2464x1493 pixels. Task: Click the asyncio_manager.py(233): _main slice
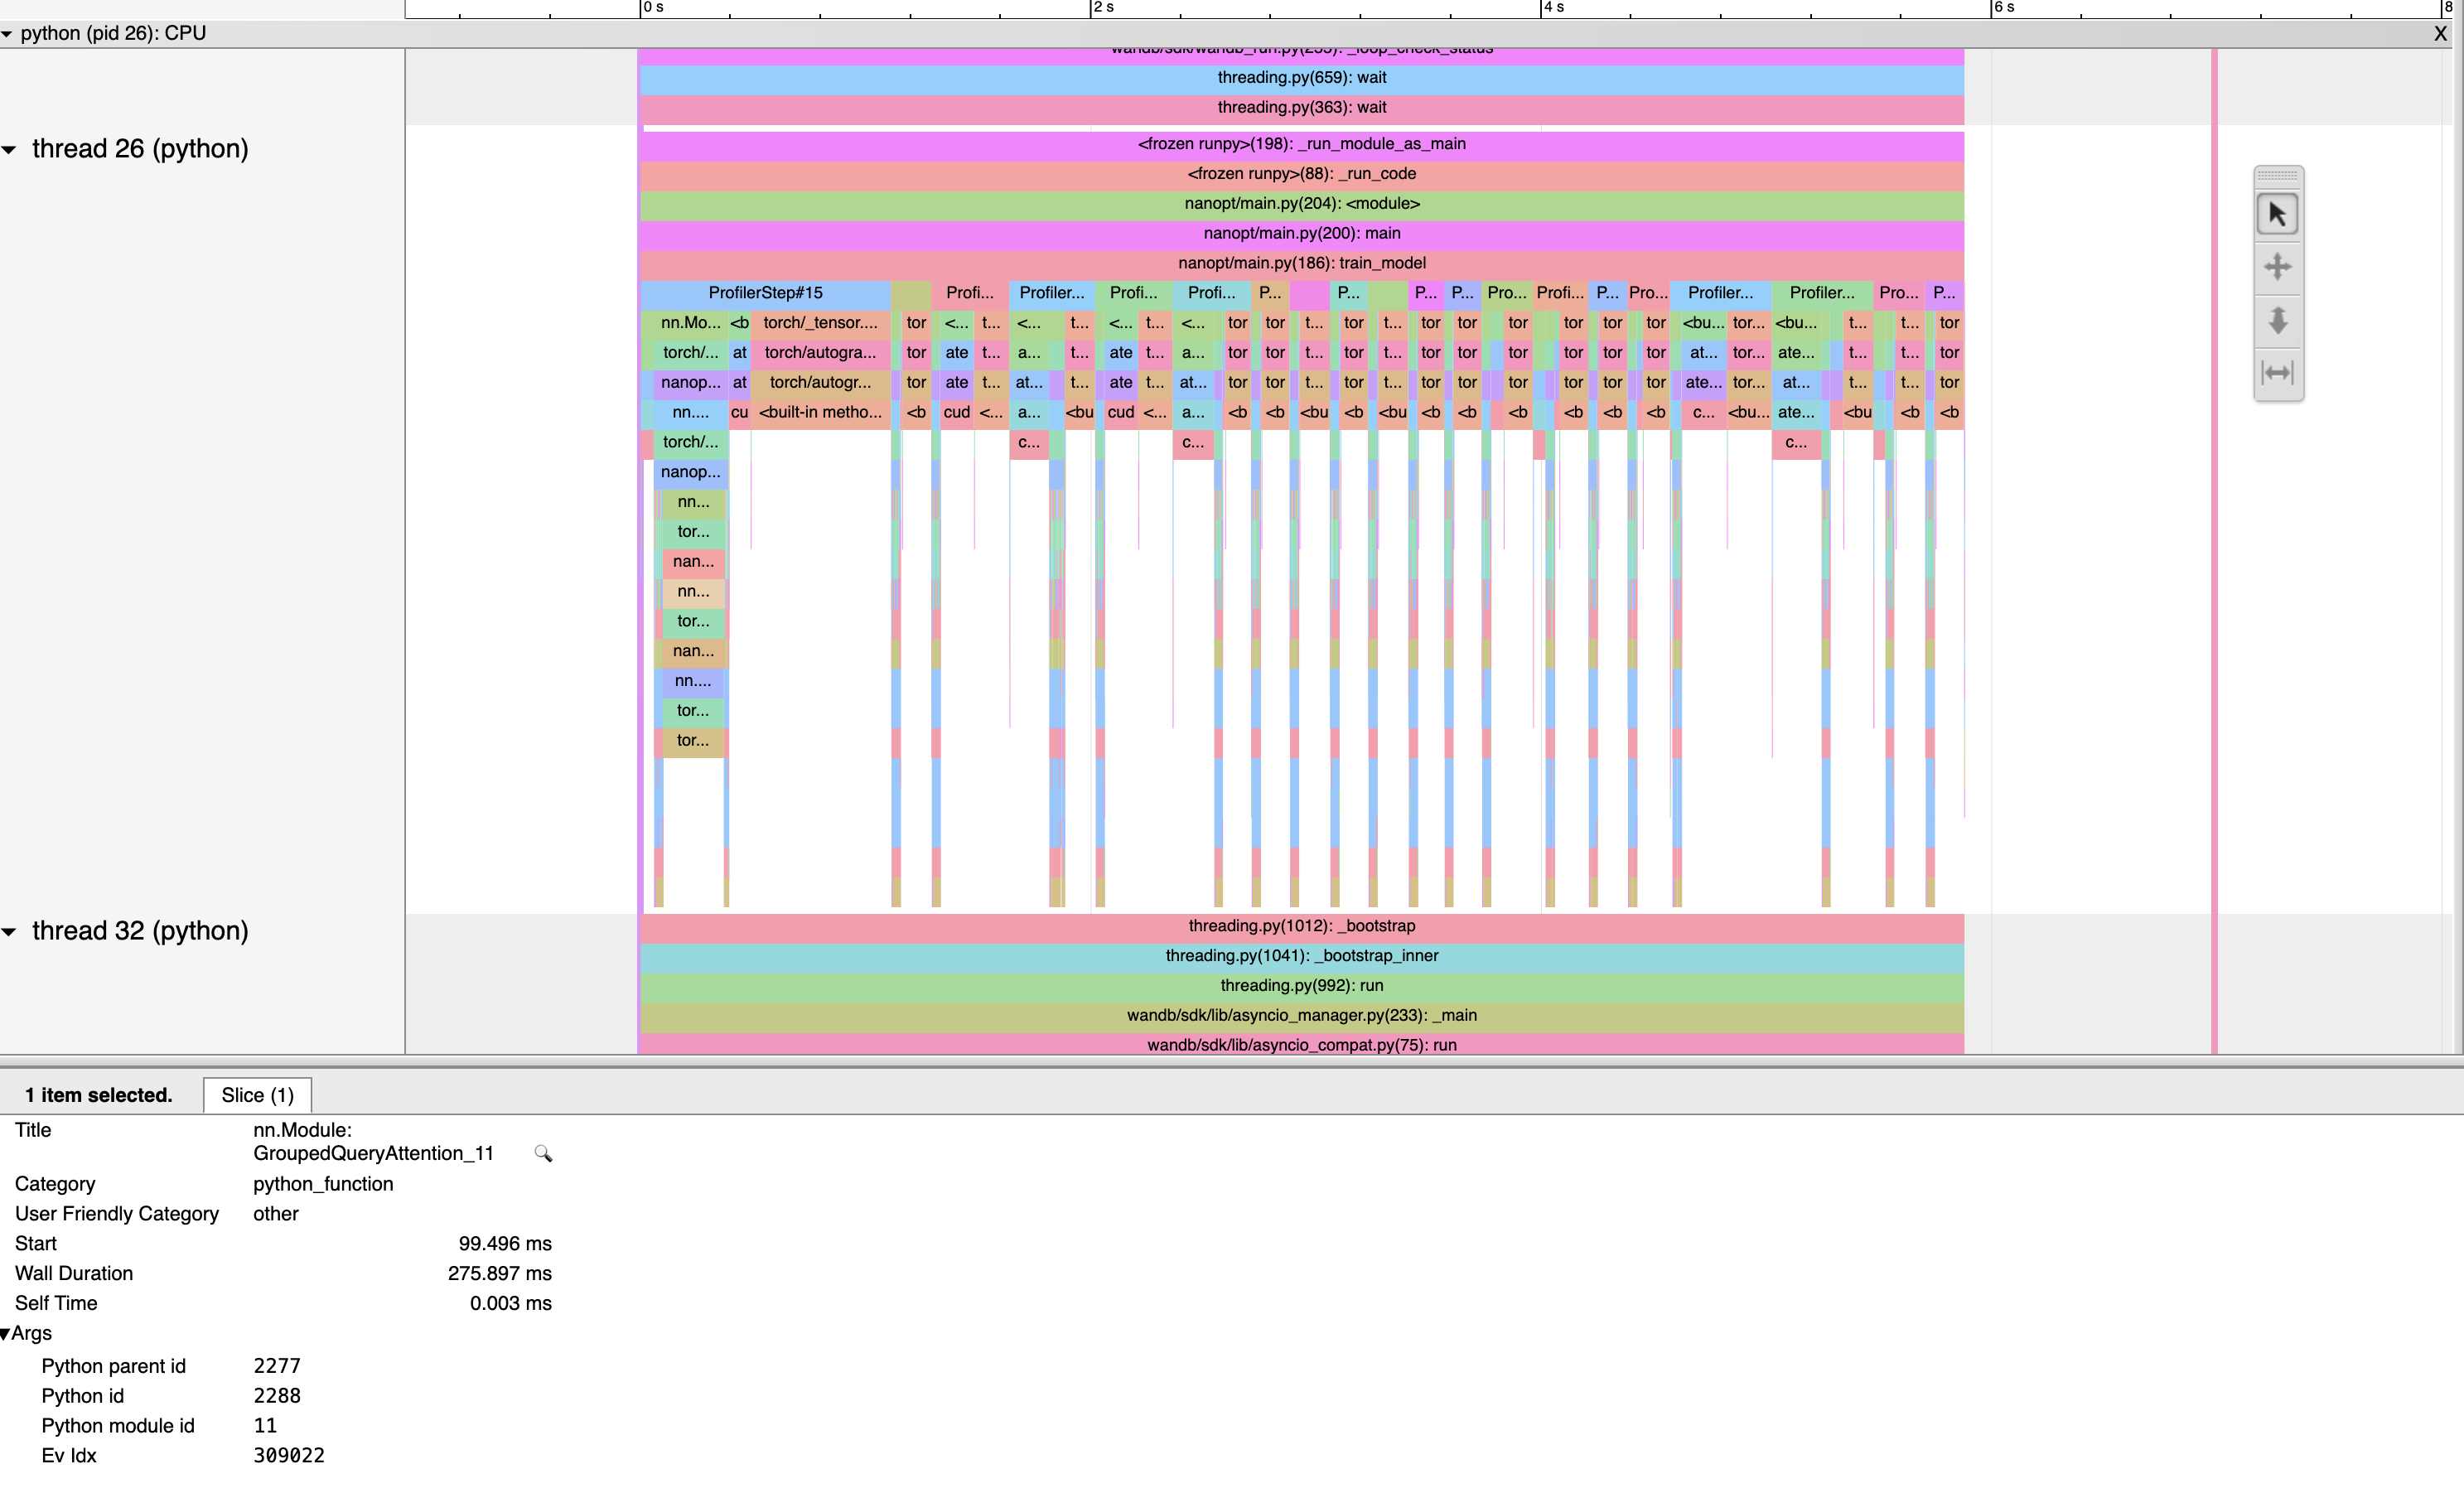(x=1300, y=1015)
